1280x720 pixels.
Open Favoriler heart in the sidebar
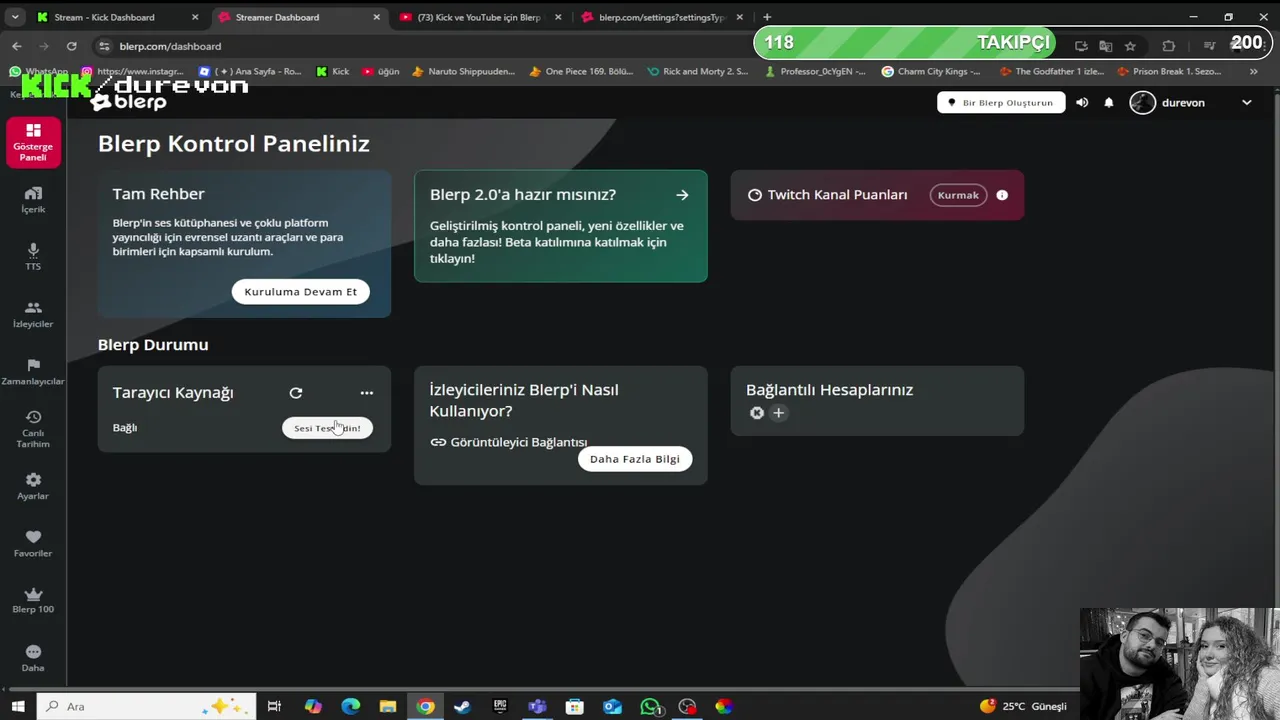[33, 544]
